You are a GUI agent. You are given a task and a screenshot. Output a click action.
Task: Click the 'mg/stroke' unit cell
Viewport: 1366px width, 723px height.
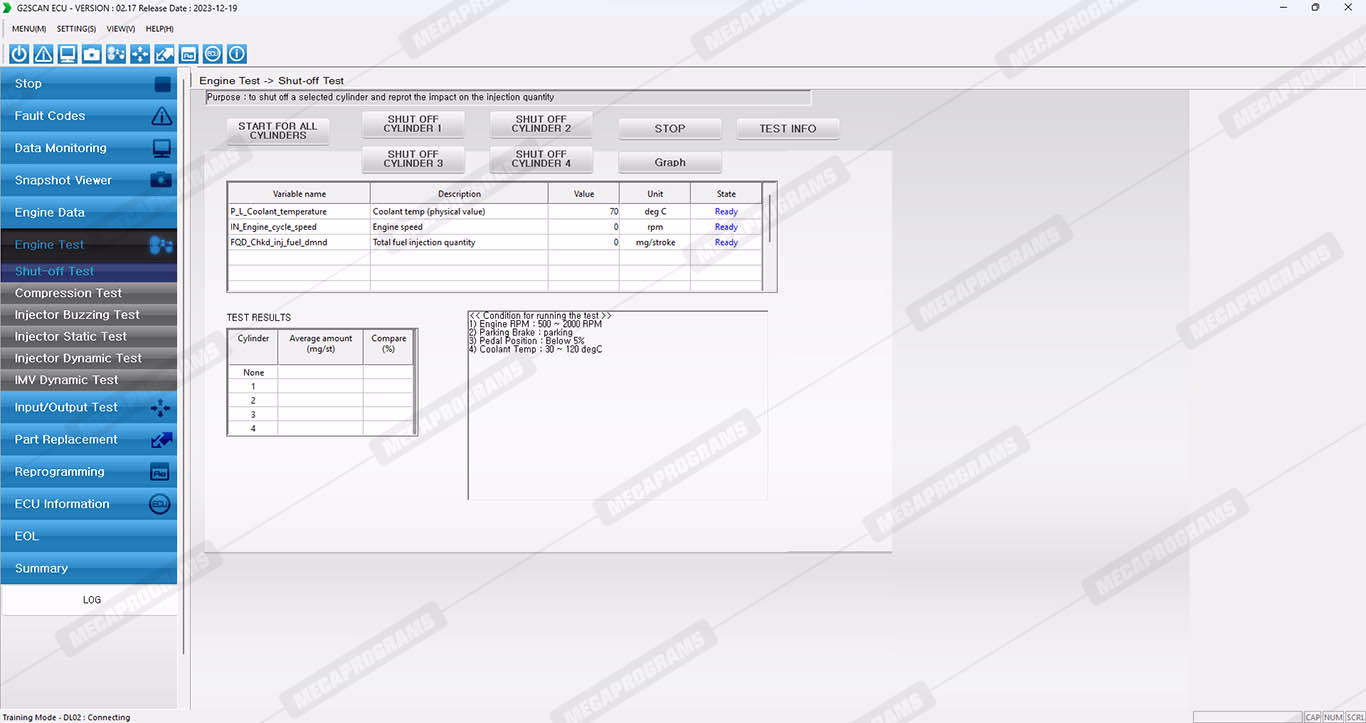pos(655,242)
